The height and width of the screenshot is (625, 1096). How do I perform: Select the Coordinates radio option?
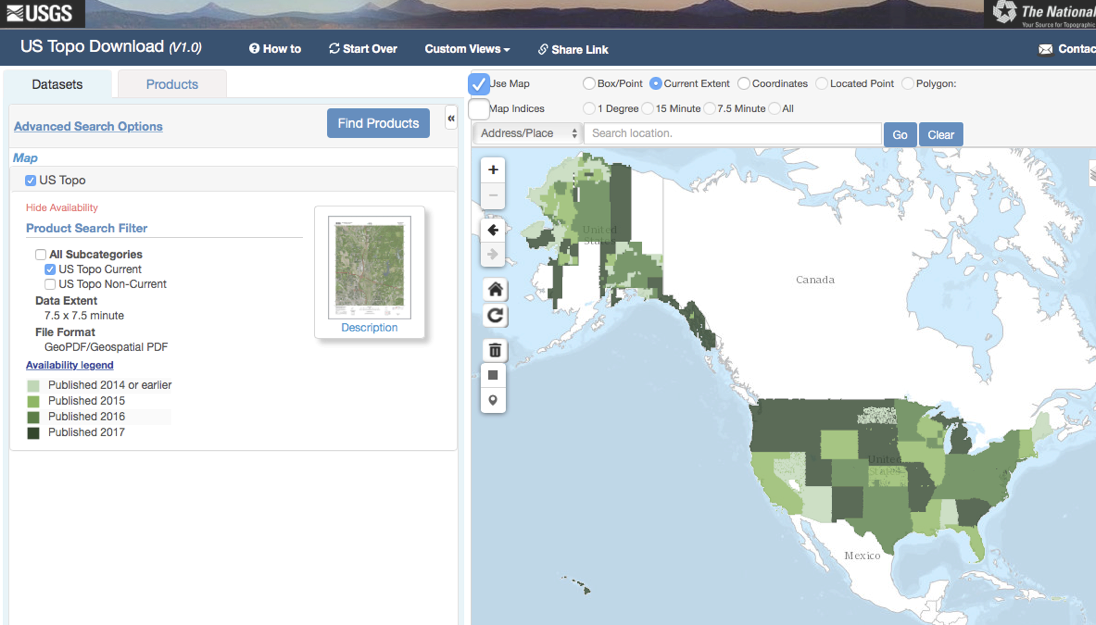pos(744,84)
